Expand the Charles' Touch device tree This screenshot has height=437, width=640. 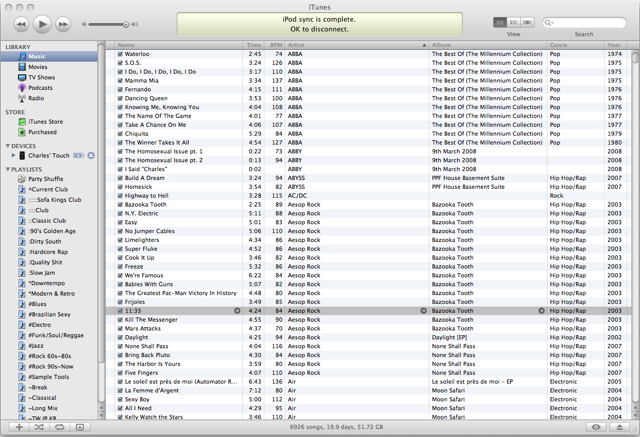pyautogui.click(x=13, y=155)
